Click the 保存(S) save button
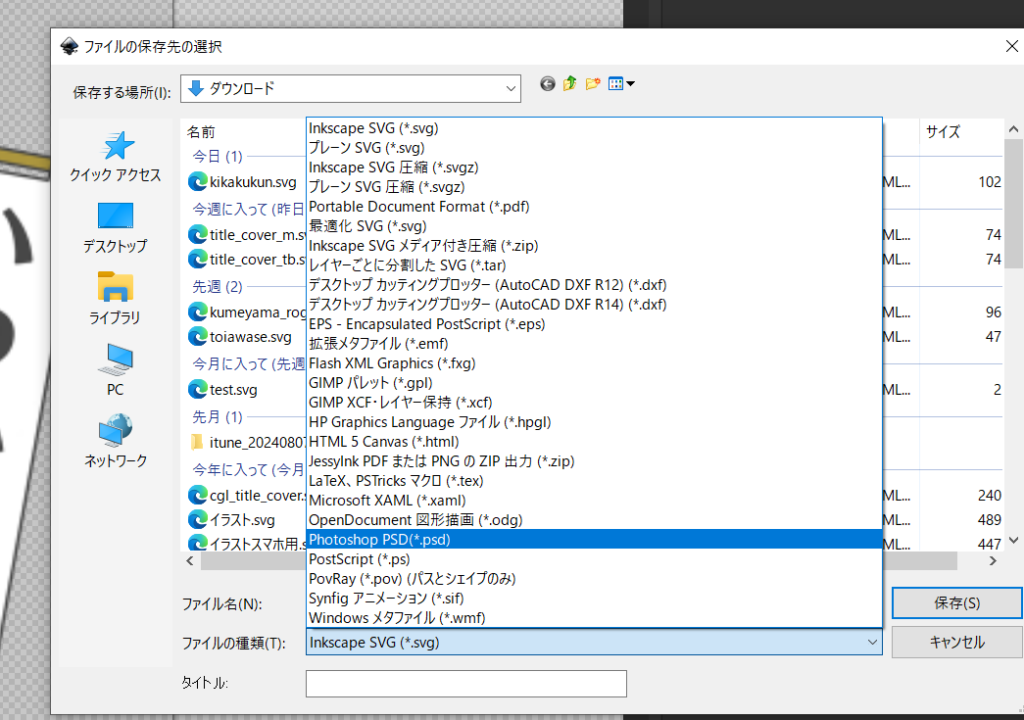This screenshot has height=720, width=1024. click(957, 603)
